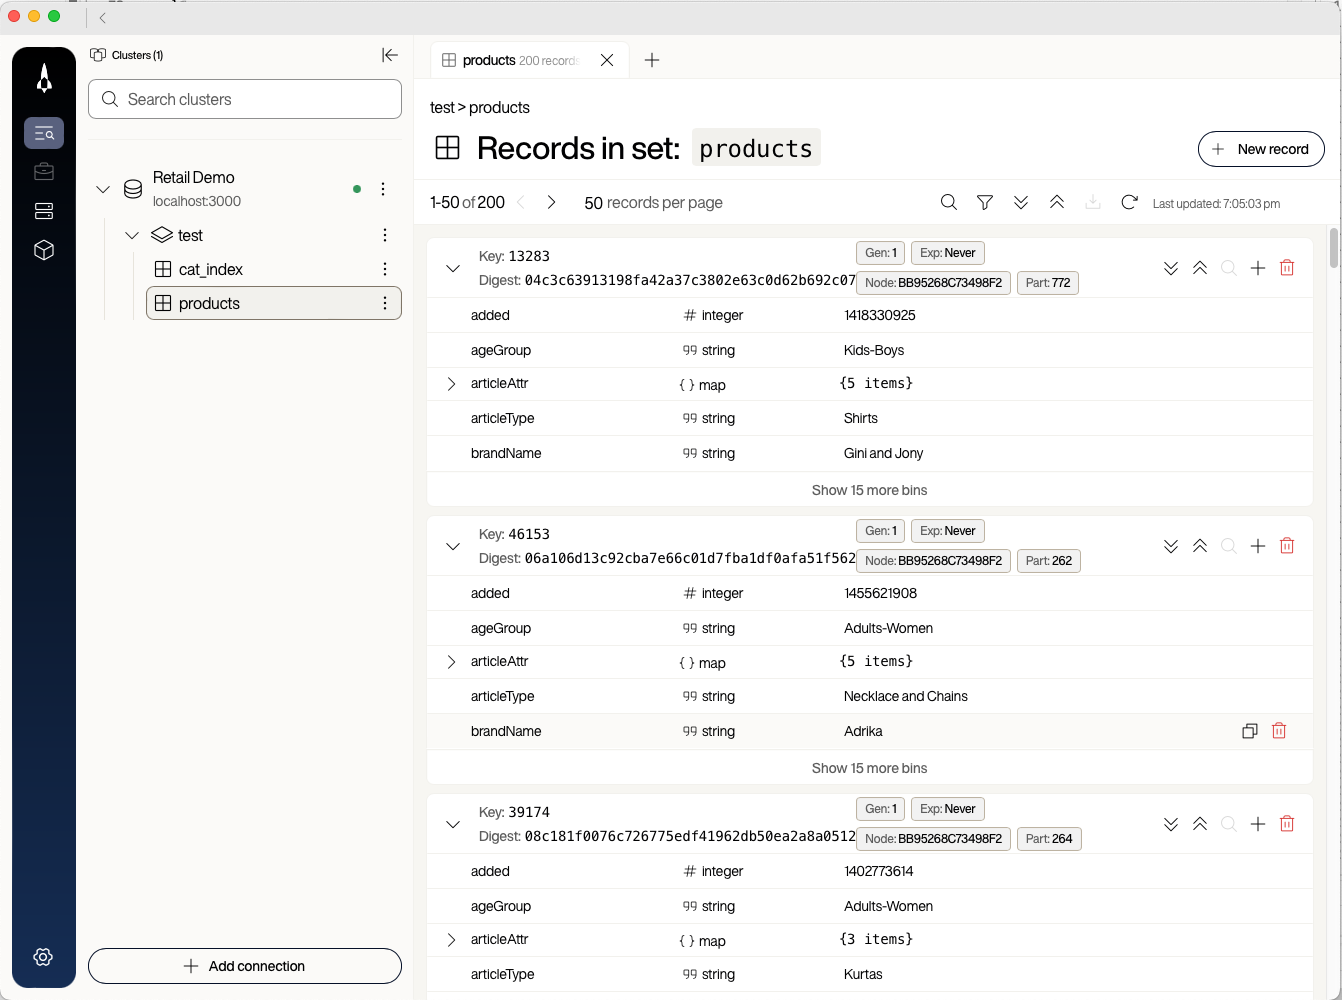Collapse the Retail Demo cluster tree
This screenshot has width=1342, height=1000.
pyautogui.click(x=103, y=189)
